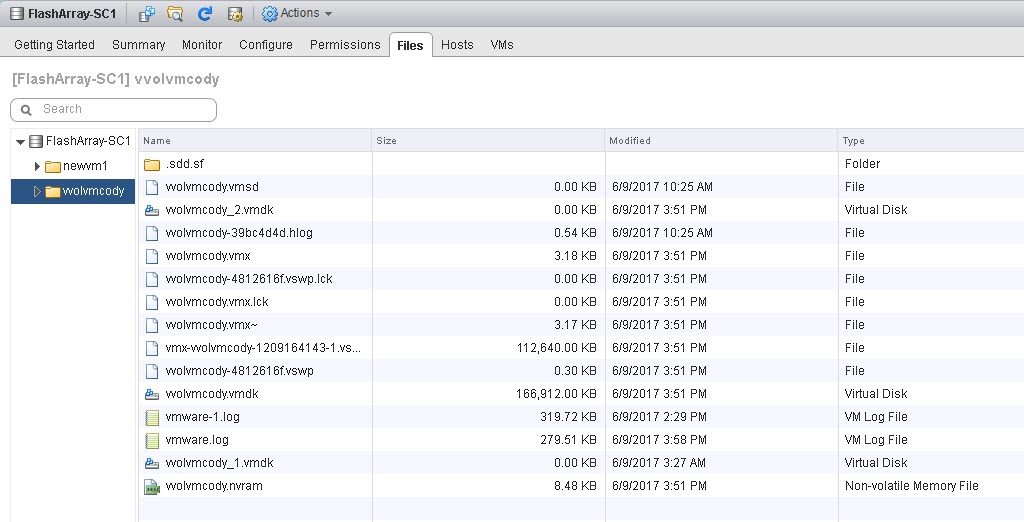The height and width of the screenshot is (522, 1024).
Task: Click the browse files folder-magnifier icon
Action: [x=175, y=13]
